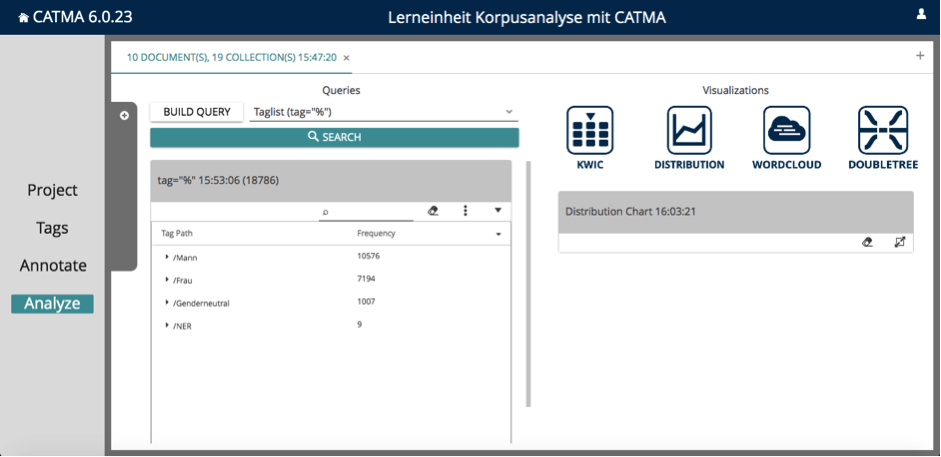This screenshot has height=457, width=941.
Task: Select the 10 Document(s), 19 Collection(s) tab
Action: point(232,58)
